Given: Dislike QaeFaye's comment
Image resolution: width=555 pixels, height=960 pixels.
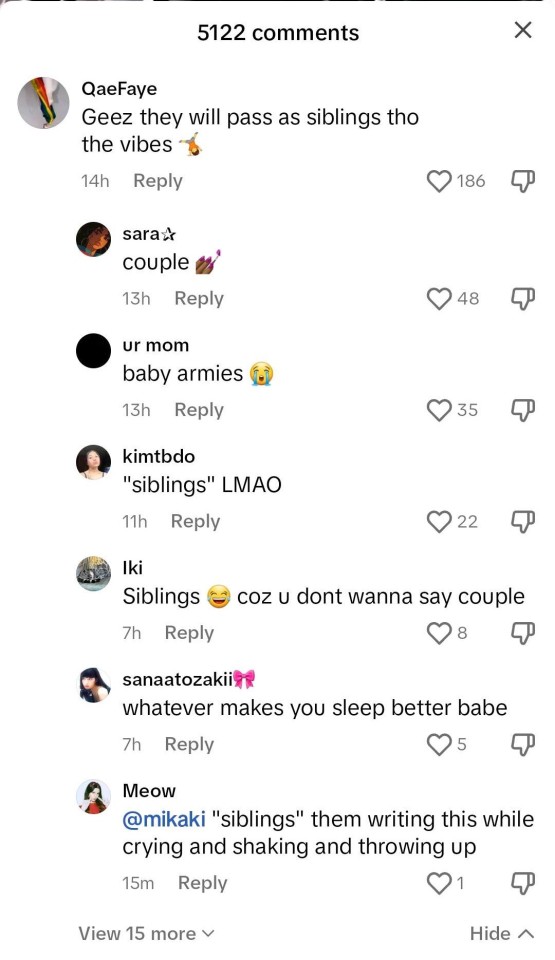Looking at the screenshot, I should (523, 181).
